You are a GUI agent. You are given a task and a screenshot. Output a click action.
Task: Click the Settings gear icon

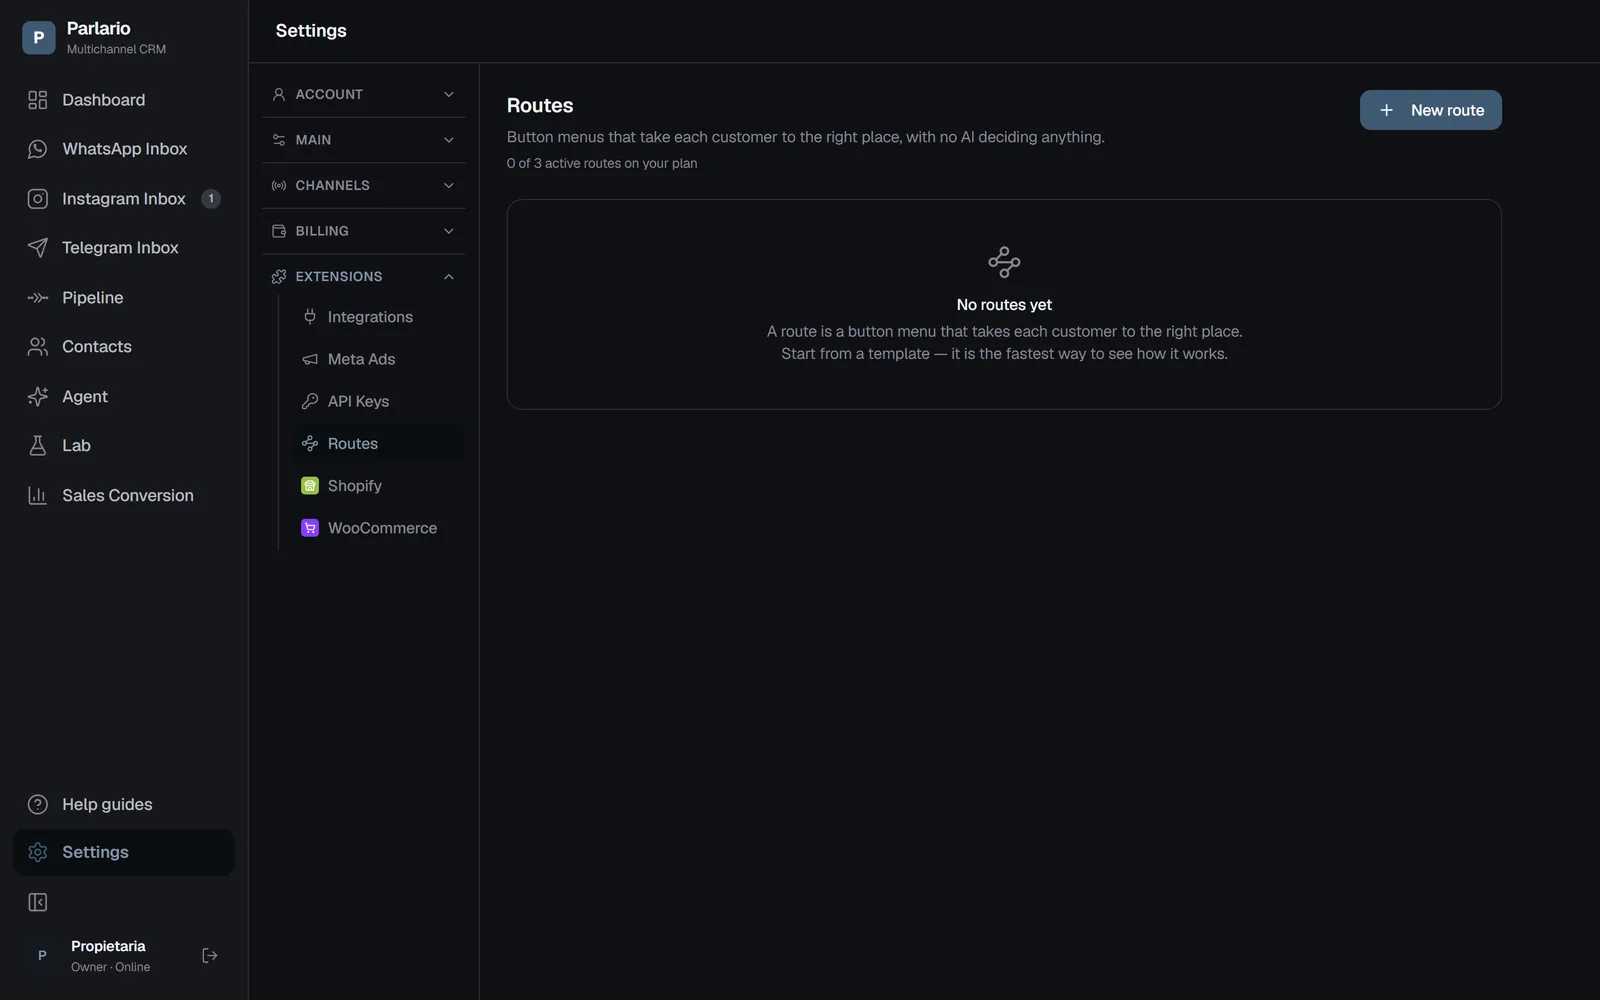[x=38, y=852]
